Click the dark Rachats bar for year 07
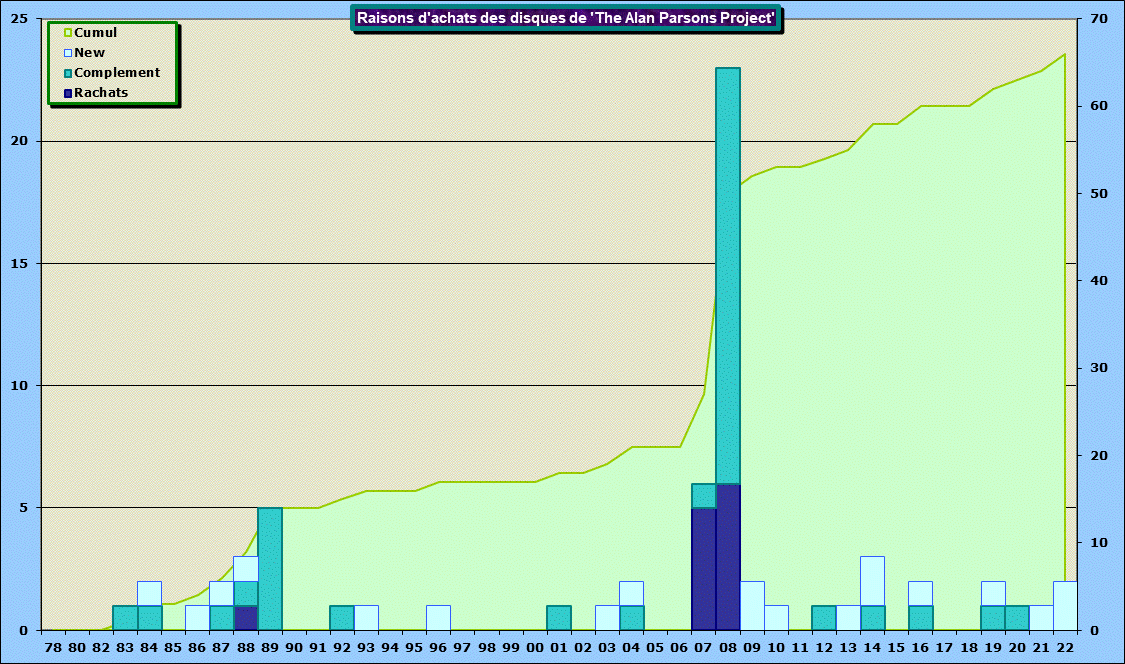 coord(704,569)
